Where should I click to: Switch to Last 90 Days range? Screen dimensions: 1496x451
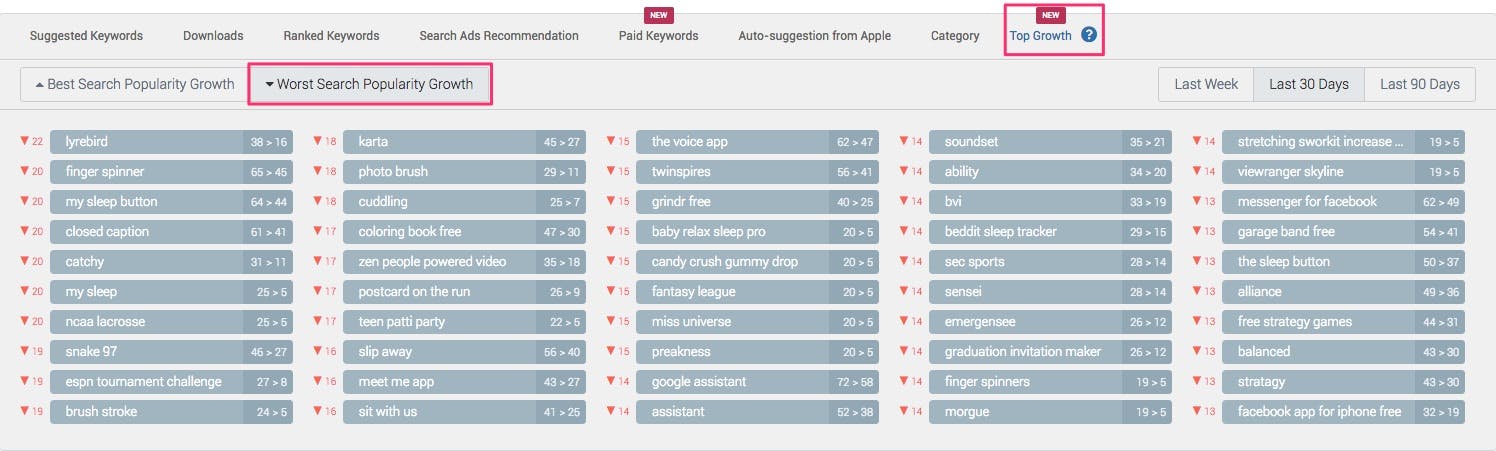(x=1420, y=84)
